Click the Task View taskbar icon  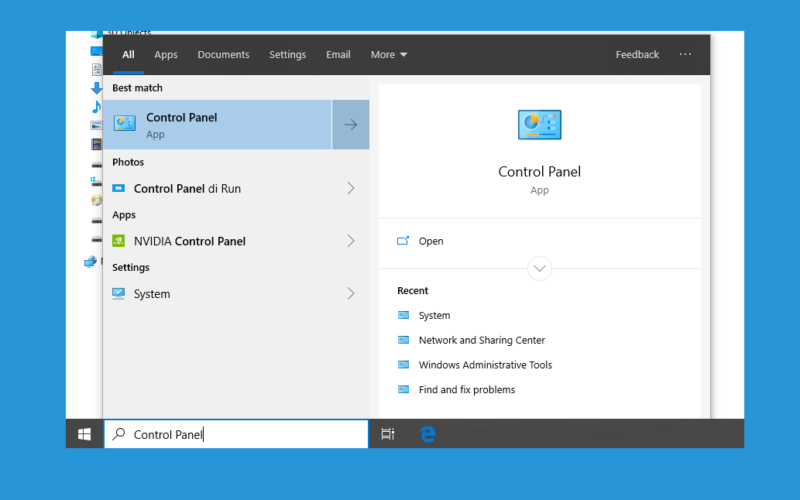point(388,434)
